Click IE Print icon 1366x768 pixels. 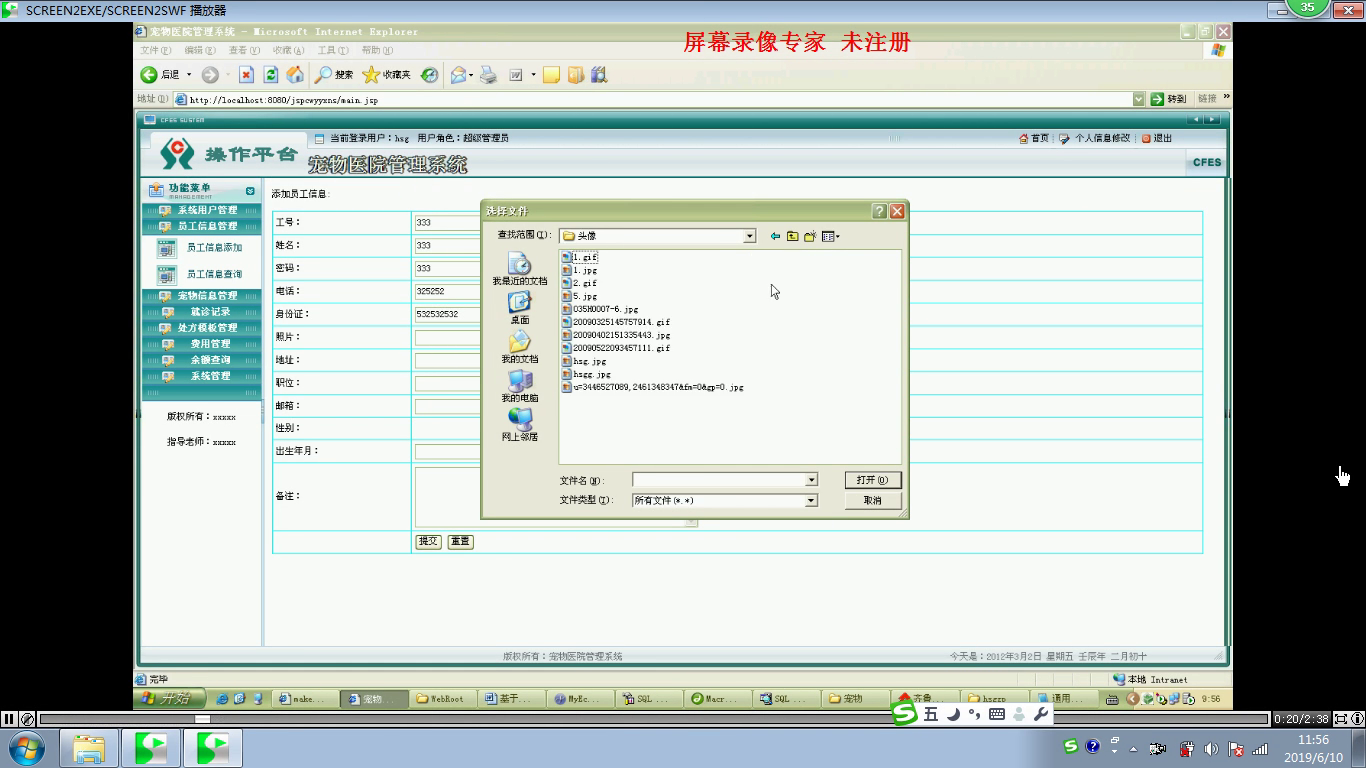click(x=489, y=75)
